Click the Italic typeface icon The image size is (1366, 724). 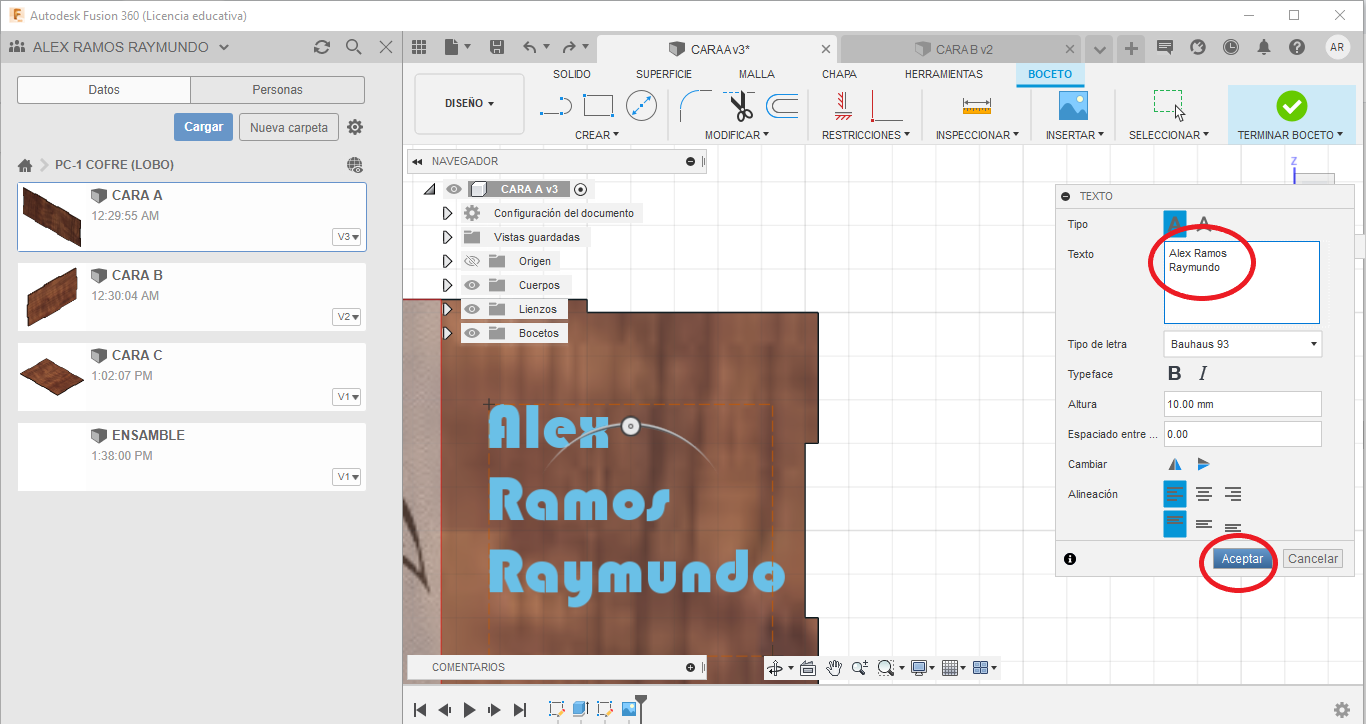pos(1203,374)
